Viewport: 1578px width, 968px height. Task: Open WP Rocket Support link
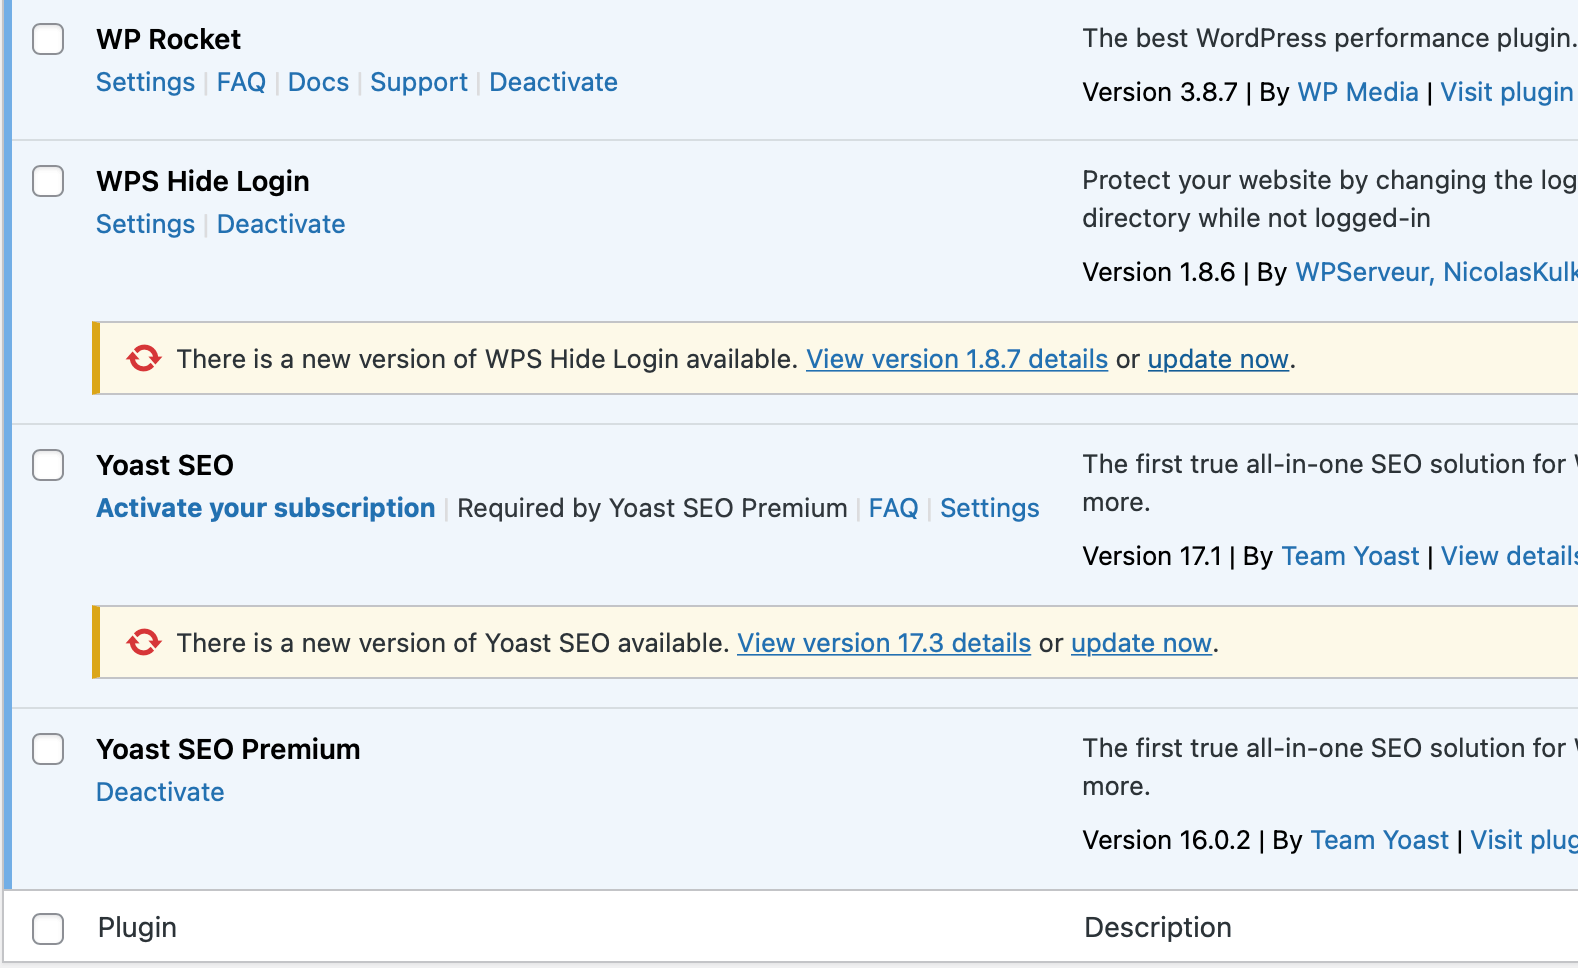point(419,82)
